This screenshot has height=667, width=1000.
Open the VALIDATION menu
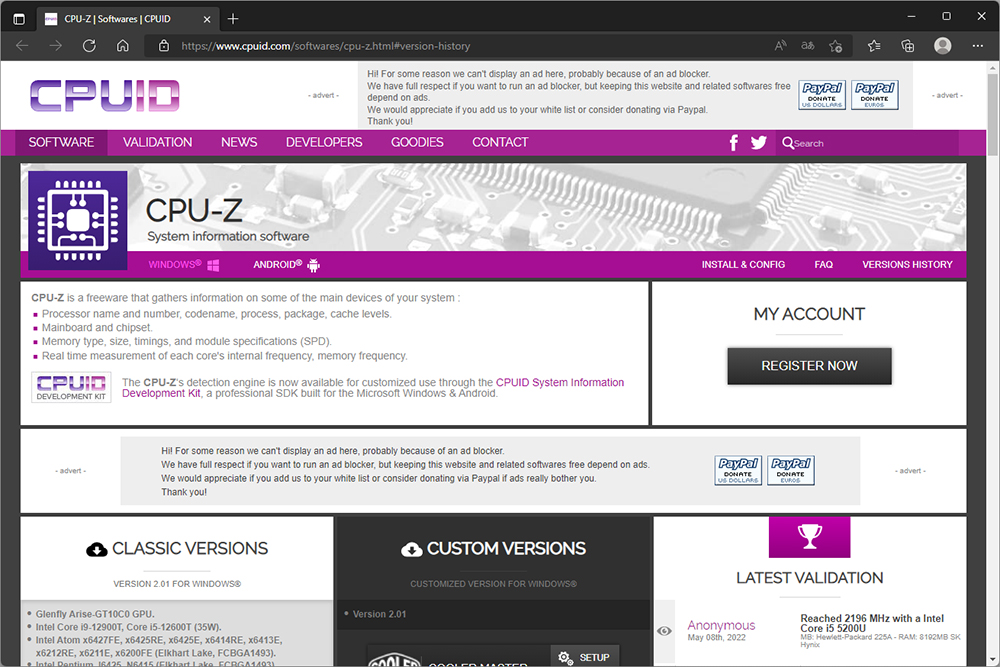click(158, 142)
